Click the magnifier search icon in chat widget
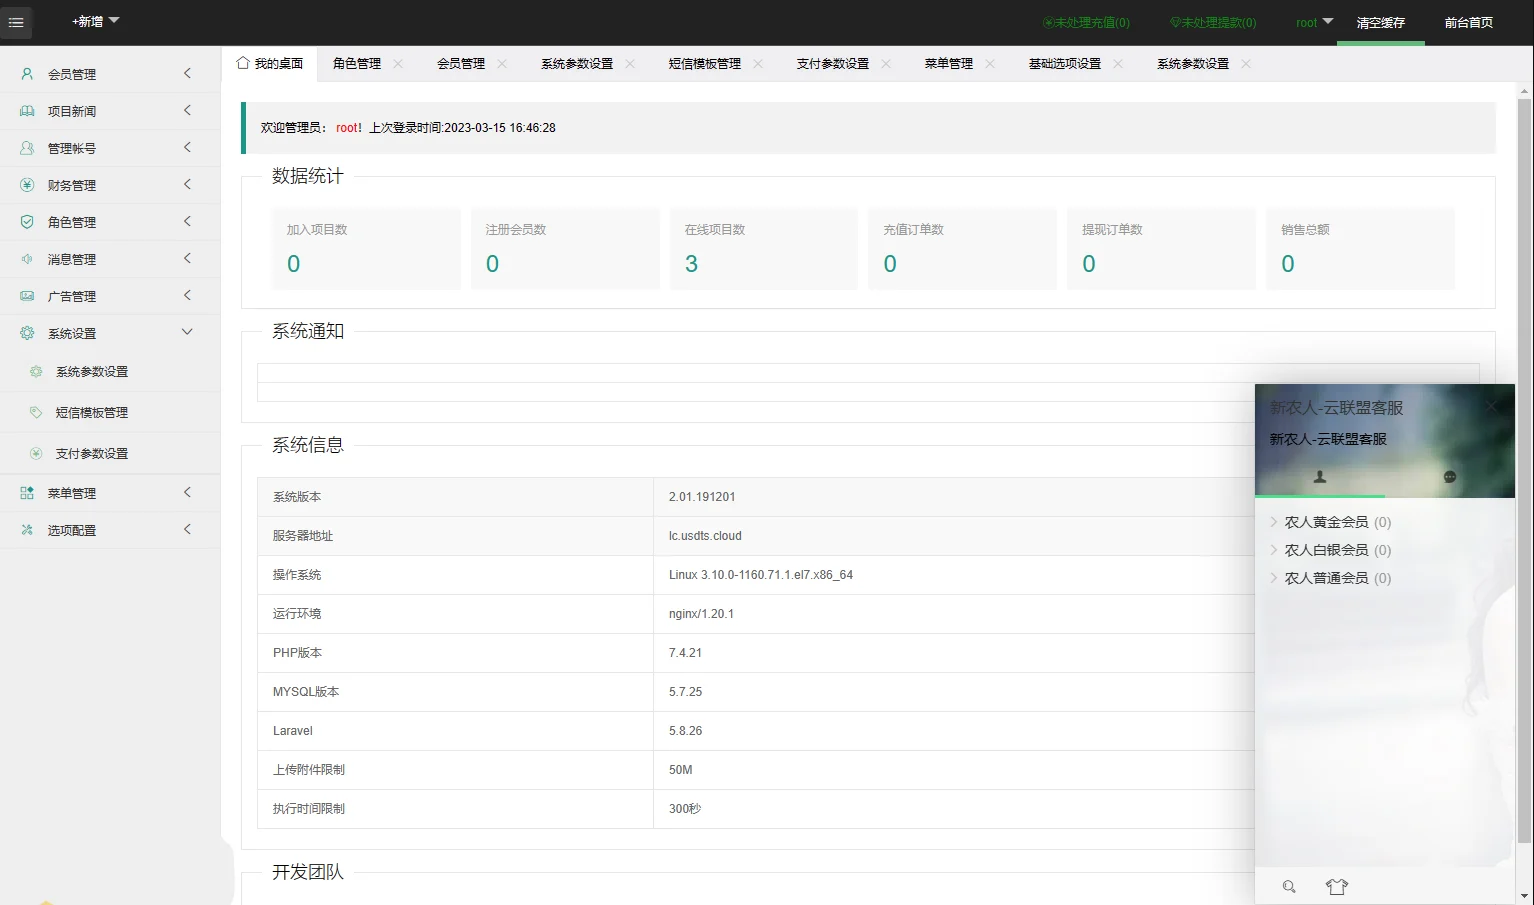Image resolution: width=1534 pixels, height=905 pixels. [x=1288, y=886]
